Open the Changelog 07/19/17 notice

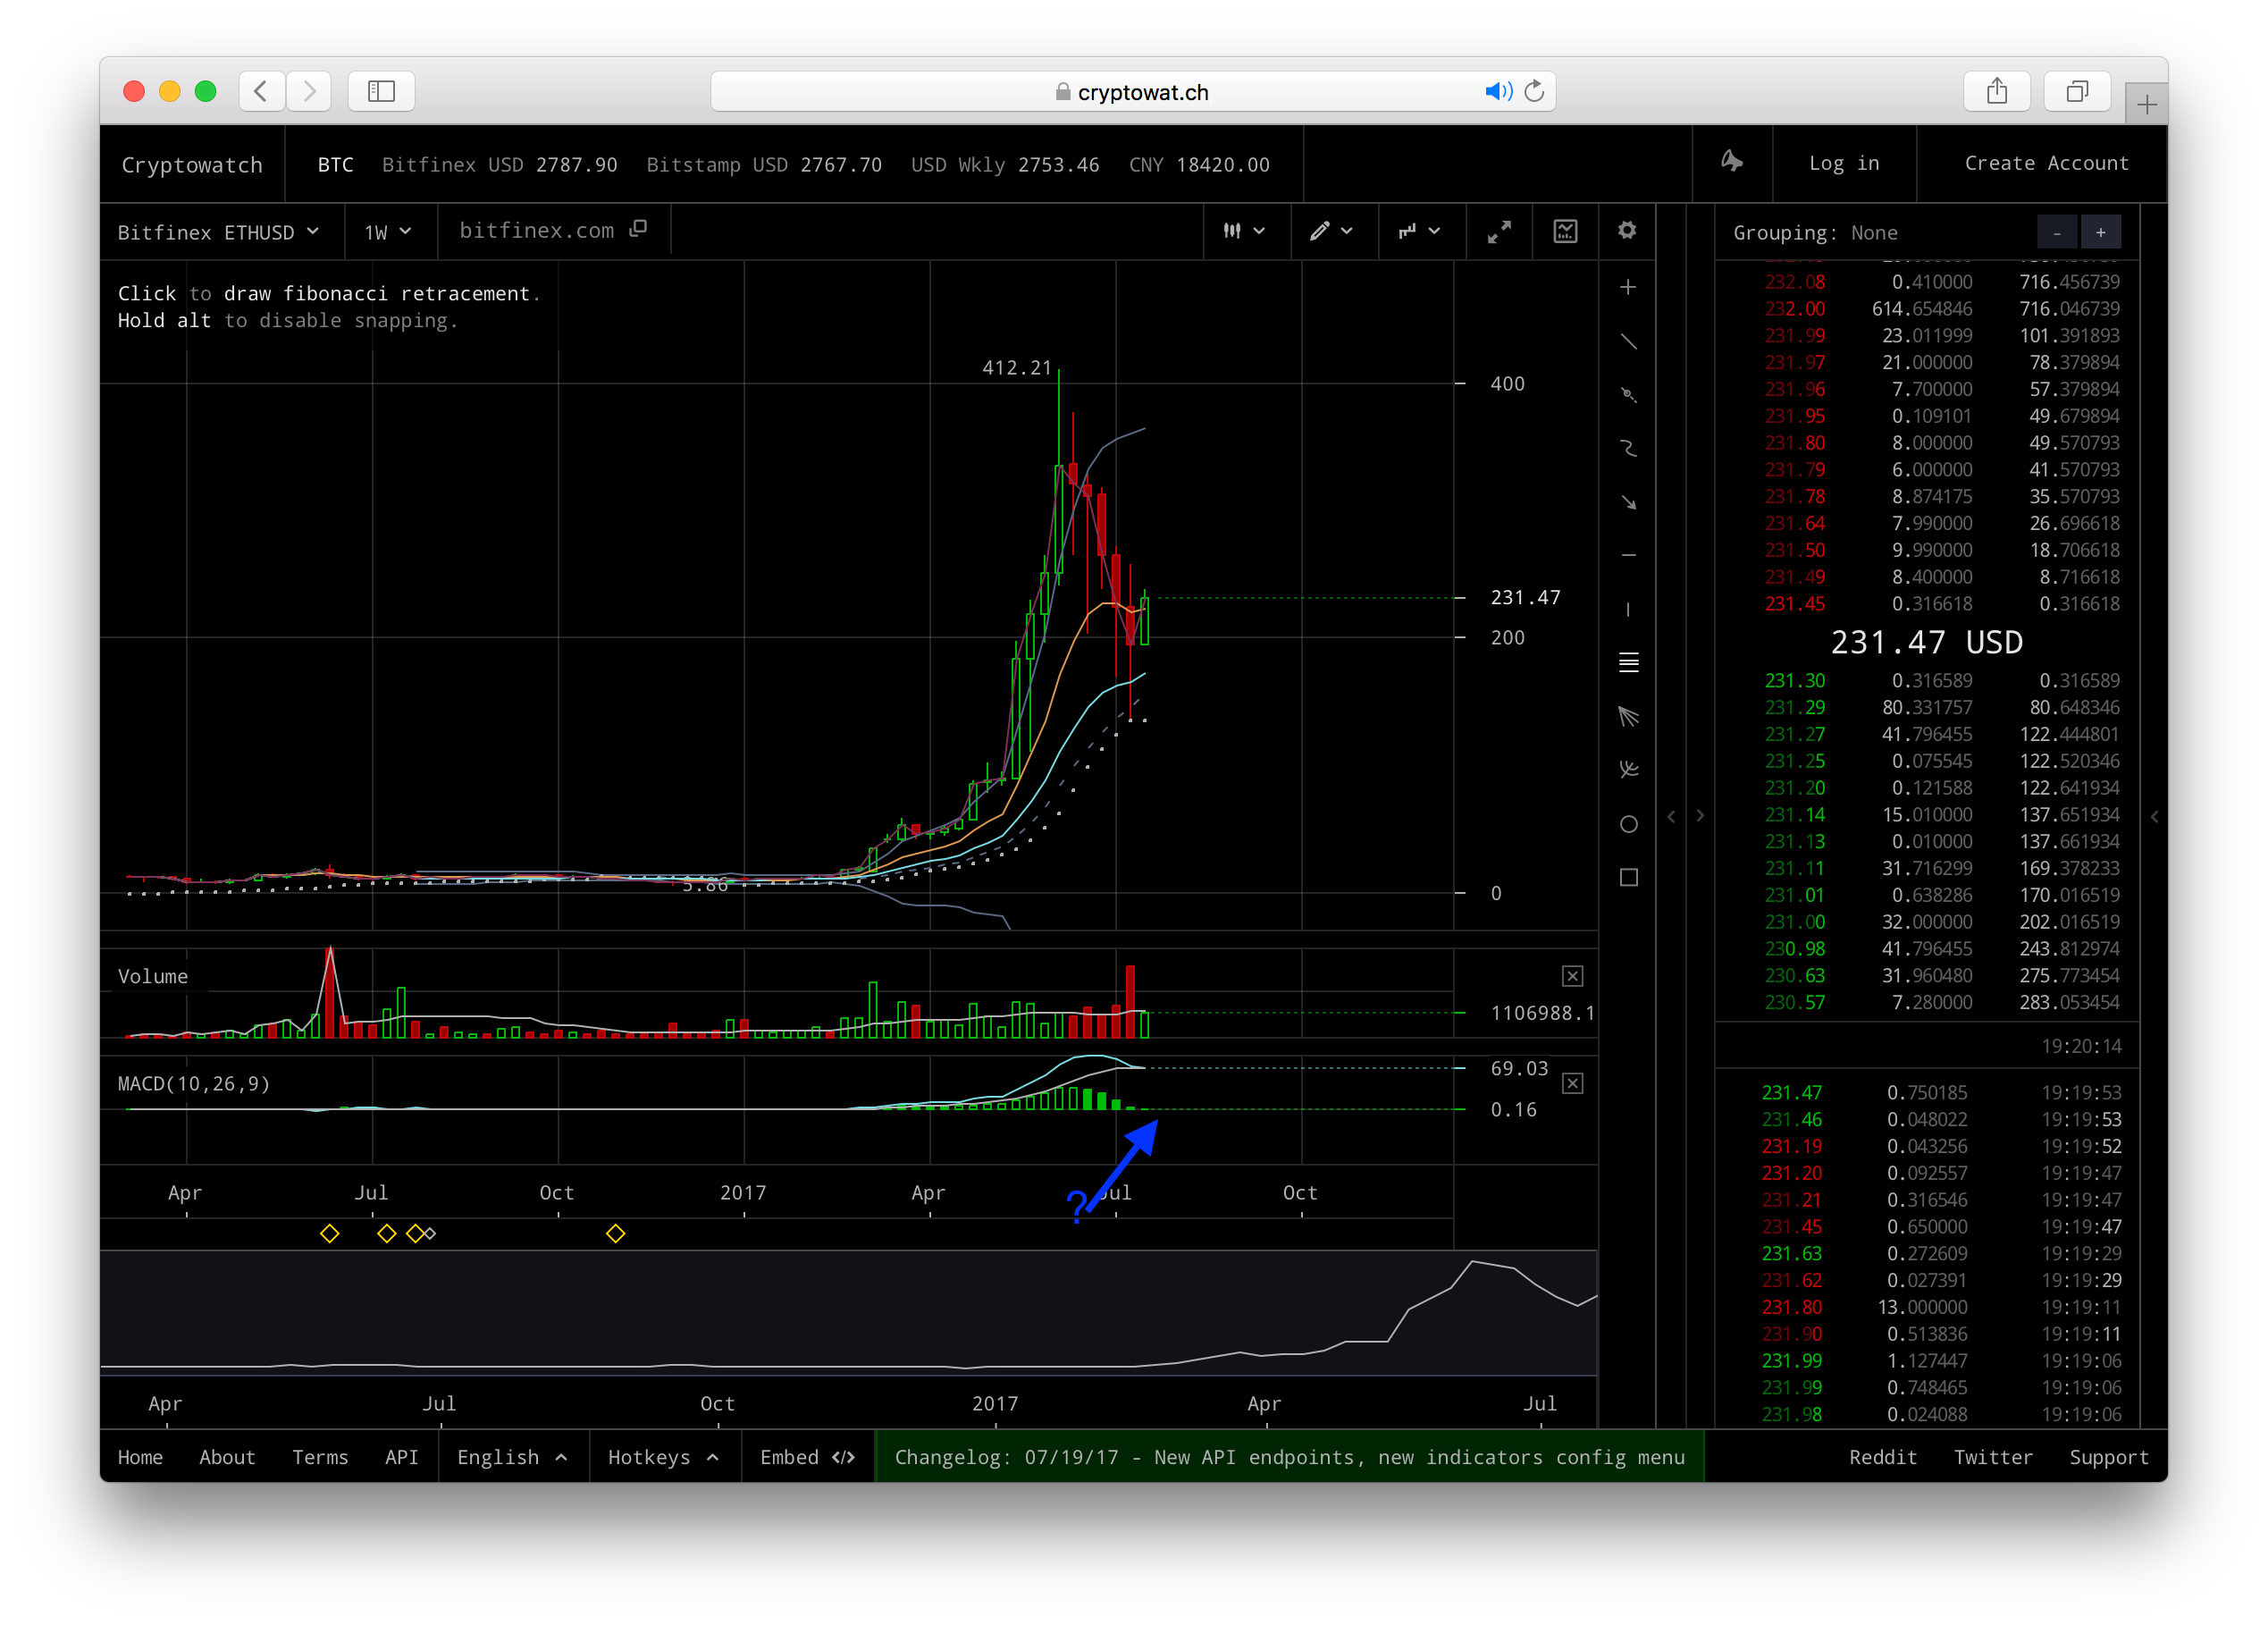(x=1289, y=1457)
